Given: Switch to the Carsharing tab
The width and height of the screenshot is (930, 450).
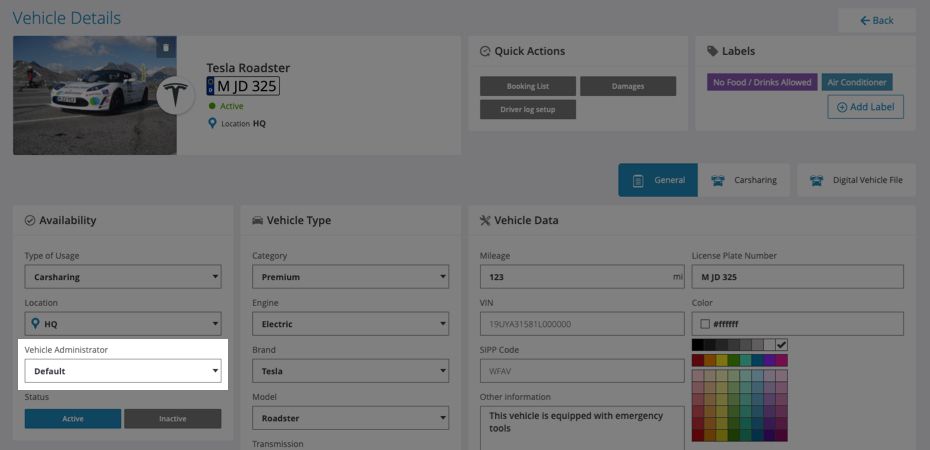Looking at the screenshot, I should coord(744,180).
